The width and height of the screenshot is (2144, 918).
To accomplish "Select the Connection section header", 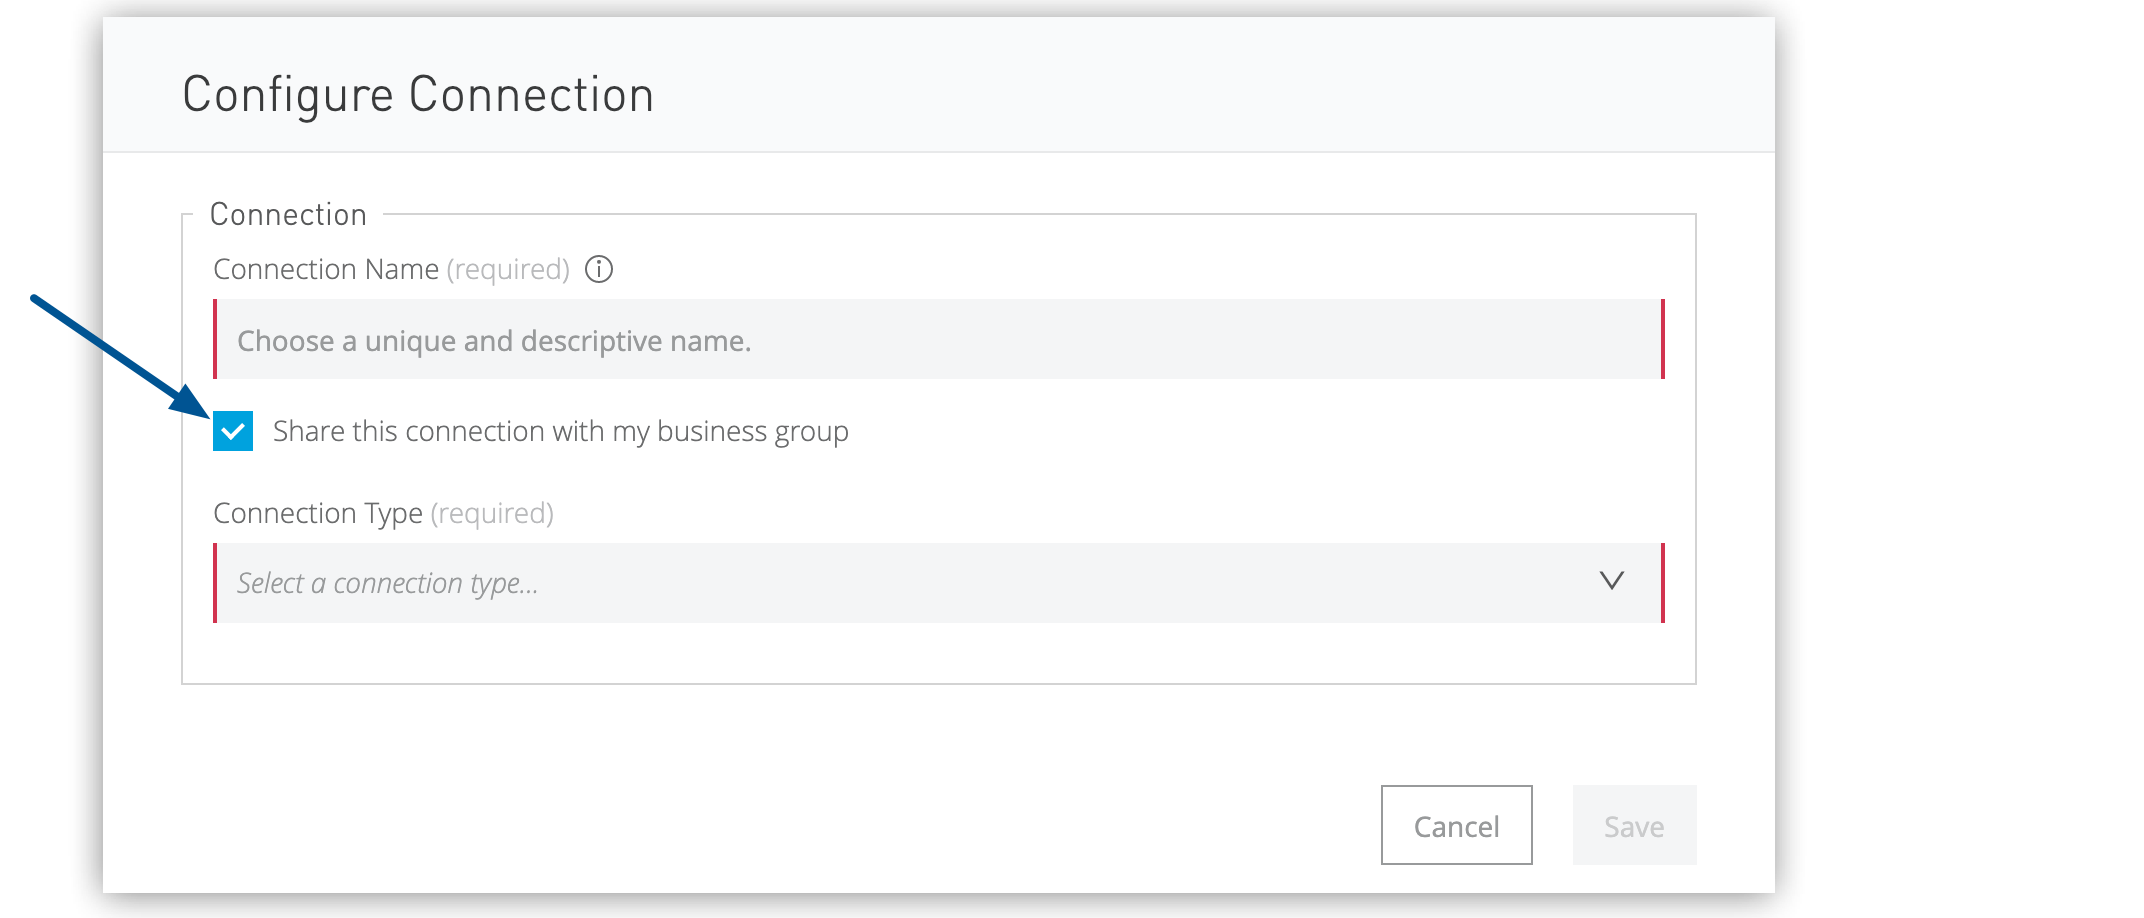I will [288, 214].
